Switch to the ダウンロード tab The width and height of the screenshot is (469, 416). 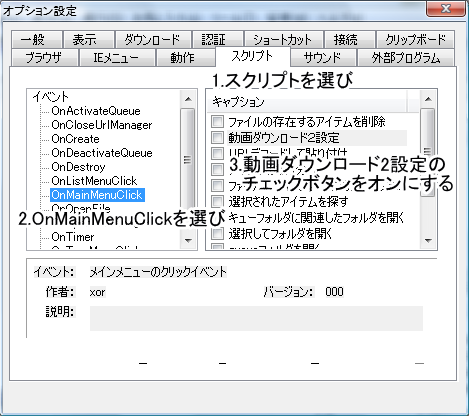pos(153,40)
